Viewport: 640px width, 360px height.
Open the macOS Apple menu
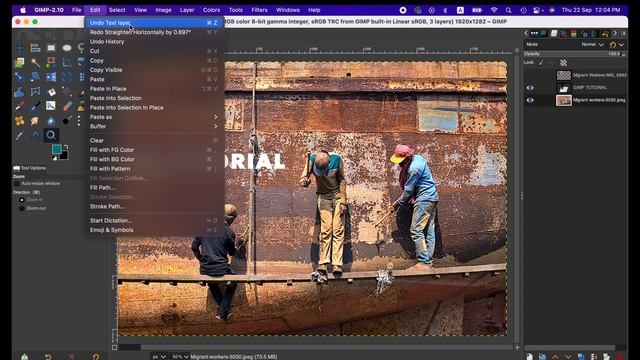(23, 10)
